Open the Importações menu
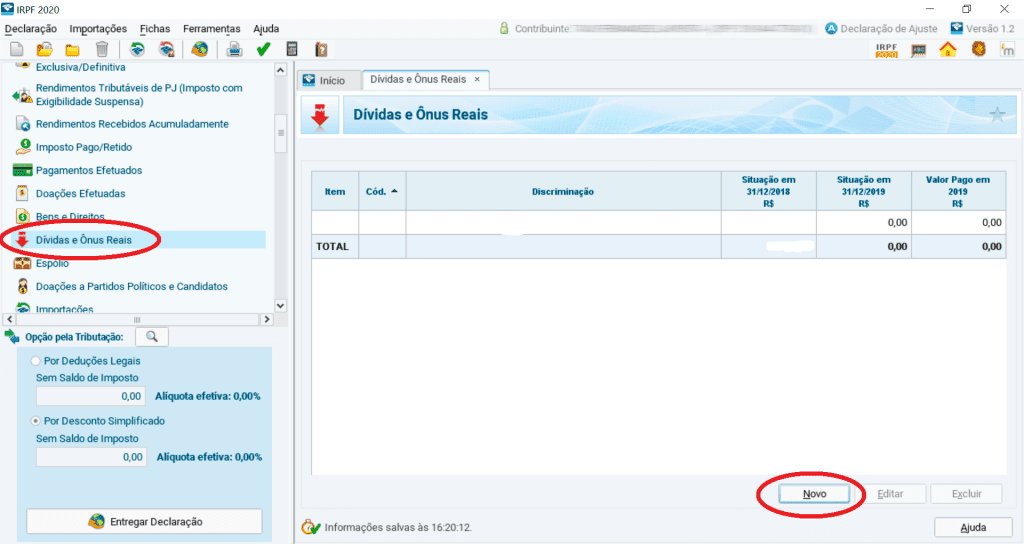 tap(98, 29)
